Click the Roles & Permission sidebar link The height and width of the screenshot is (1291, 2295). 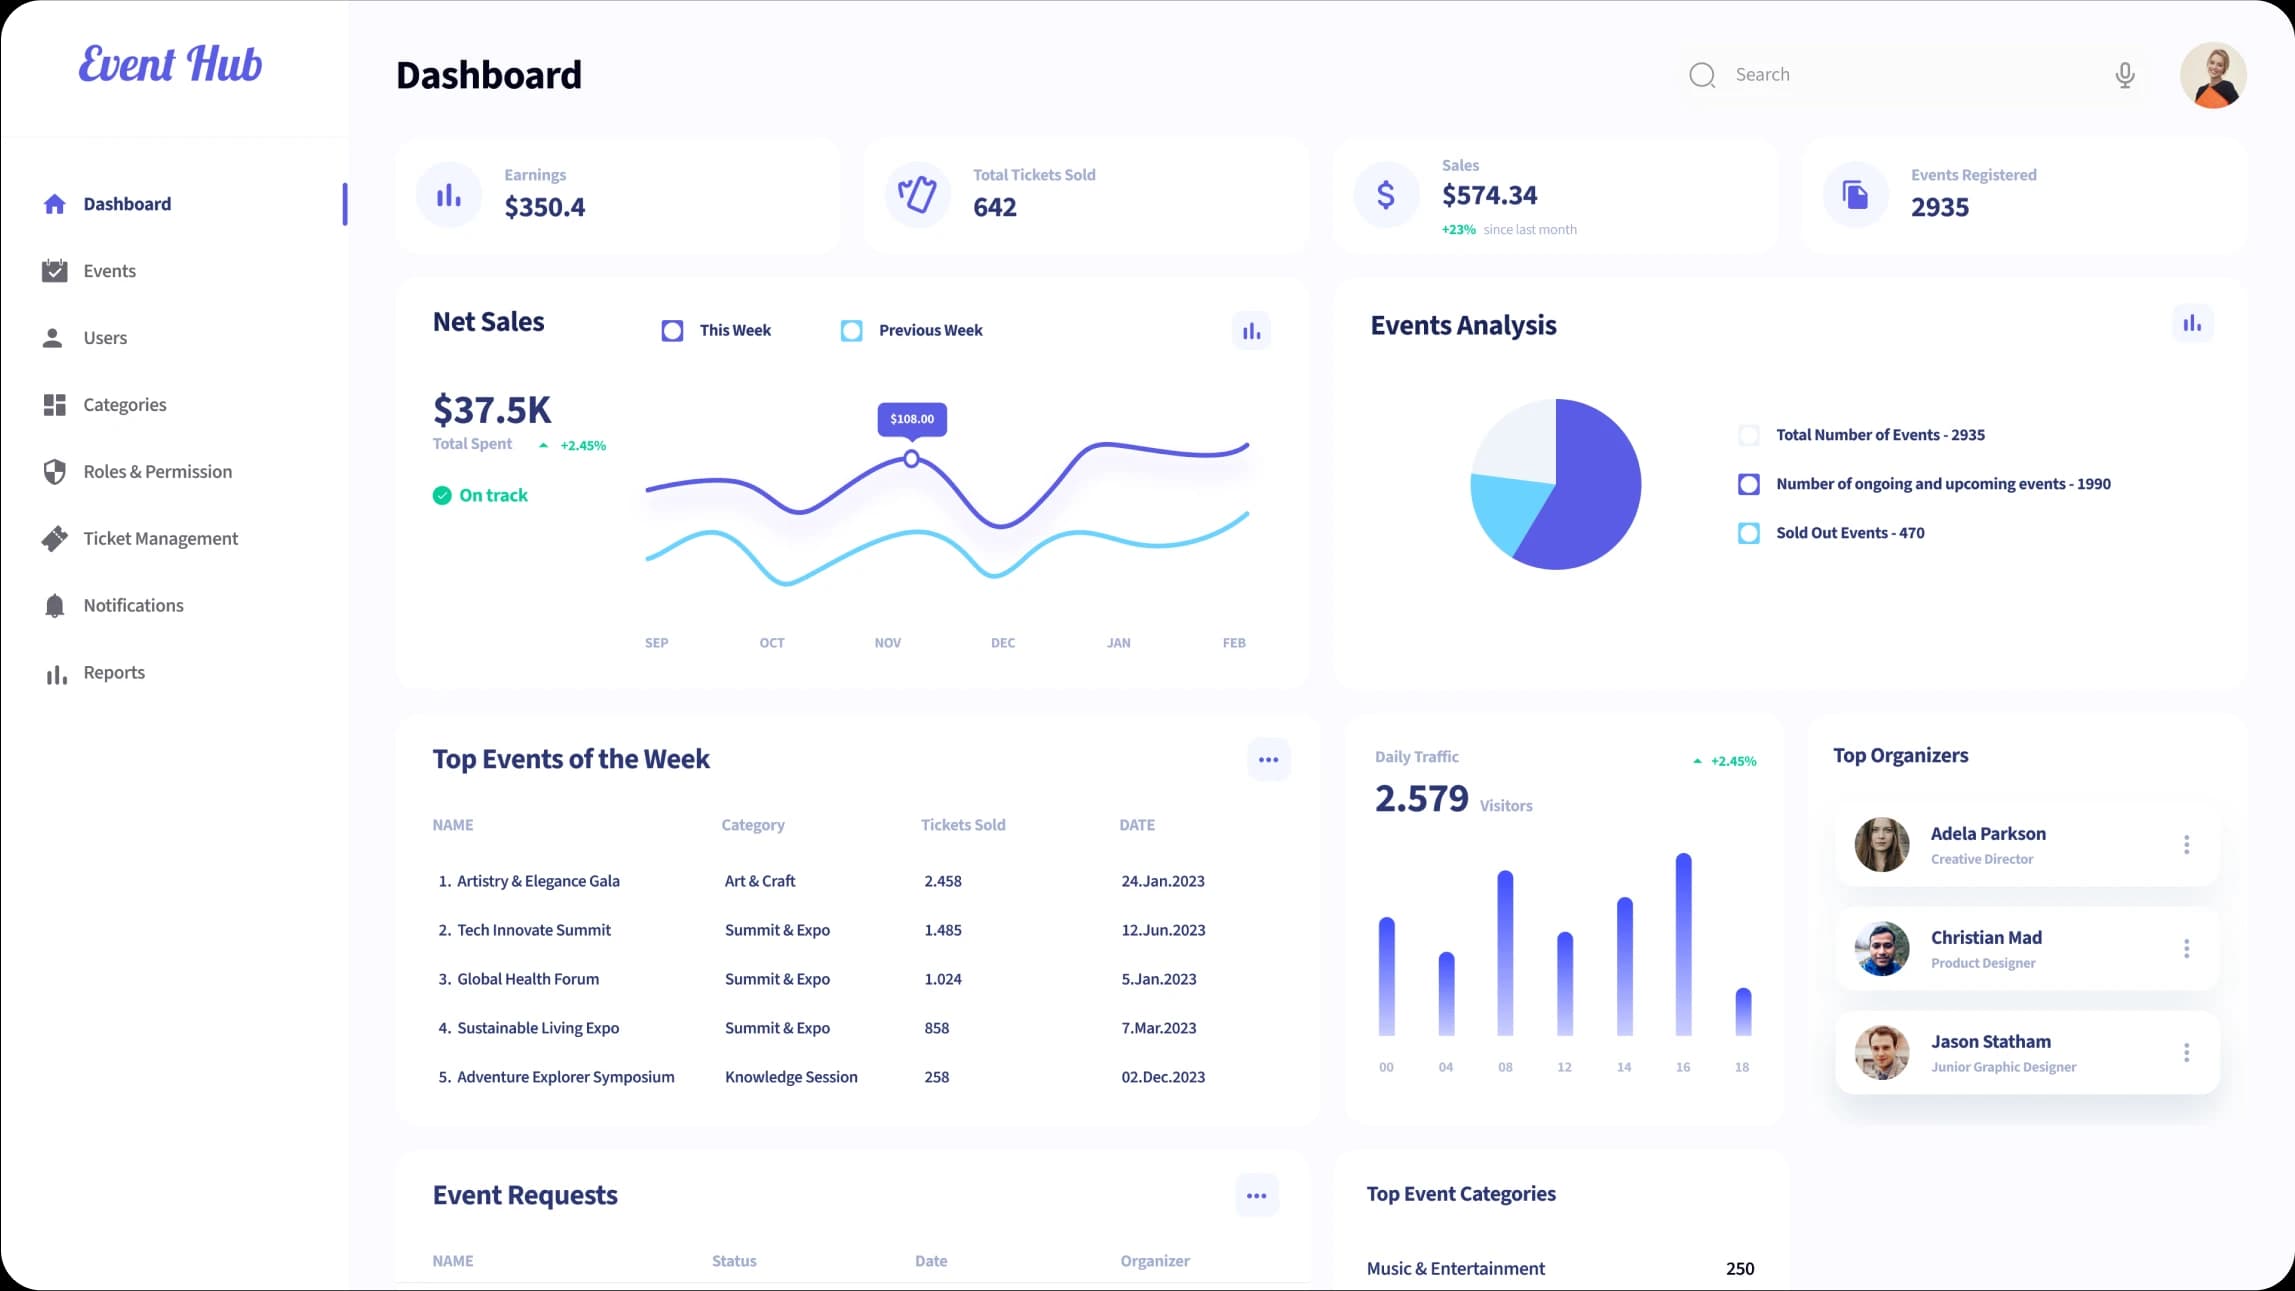(158, 470)
